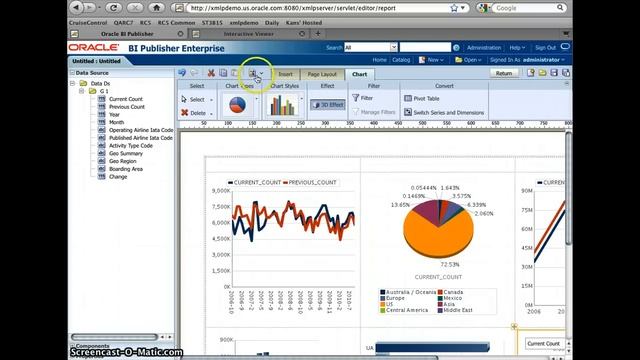Click Manage Filters
Image resolution: width=640 pixels, height=360 pixels.
[x=374, y=112]
